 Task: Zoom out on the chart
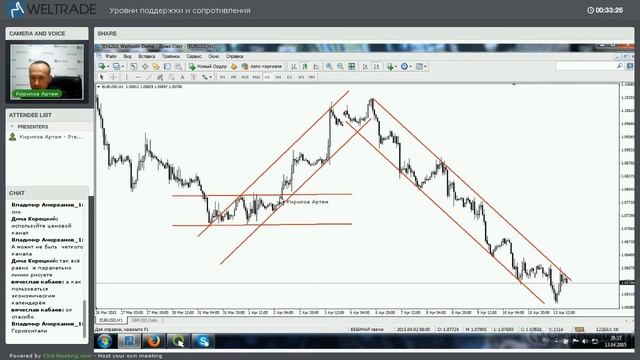[x=340, y=66]
